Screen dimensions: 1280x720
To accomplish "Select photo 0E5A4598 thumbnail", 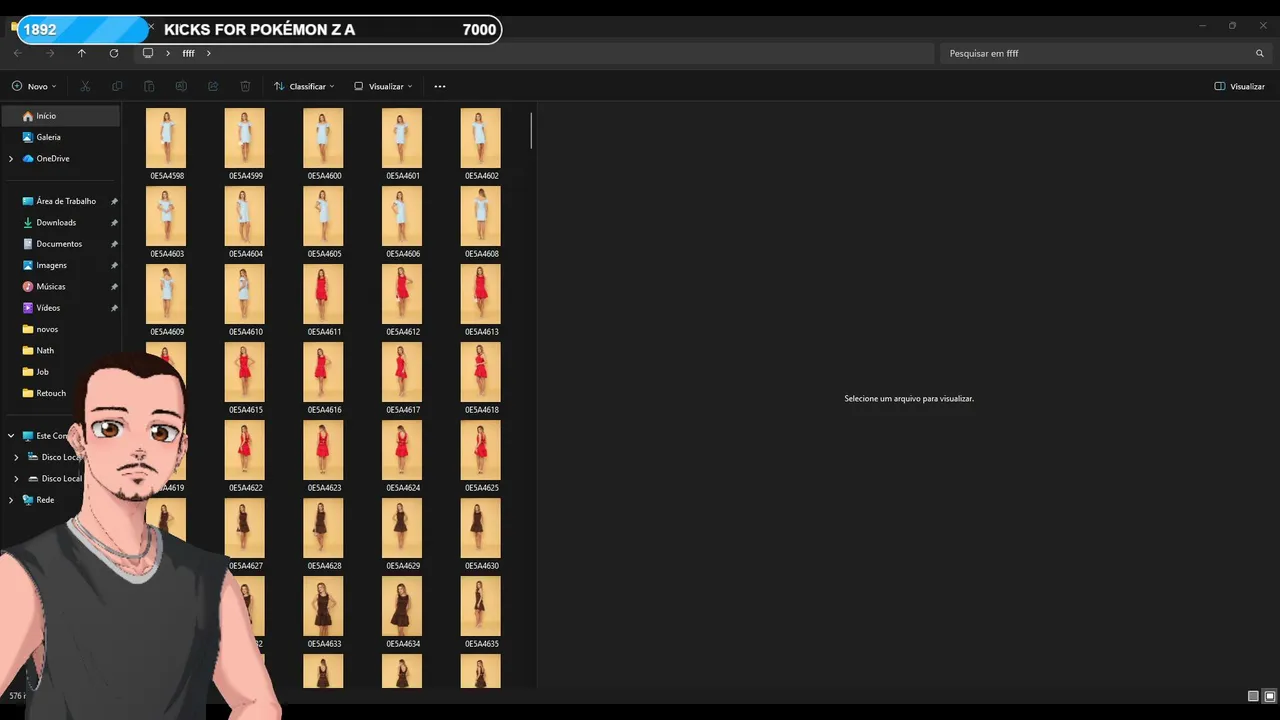I will click(x=166, y=138).
